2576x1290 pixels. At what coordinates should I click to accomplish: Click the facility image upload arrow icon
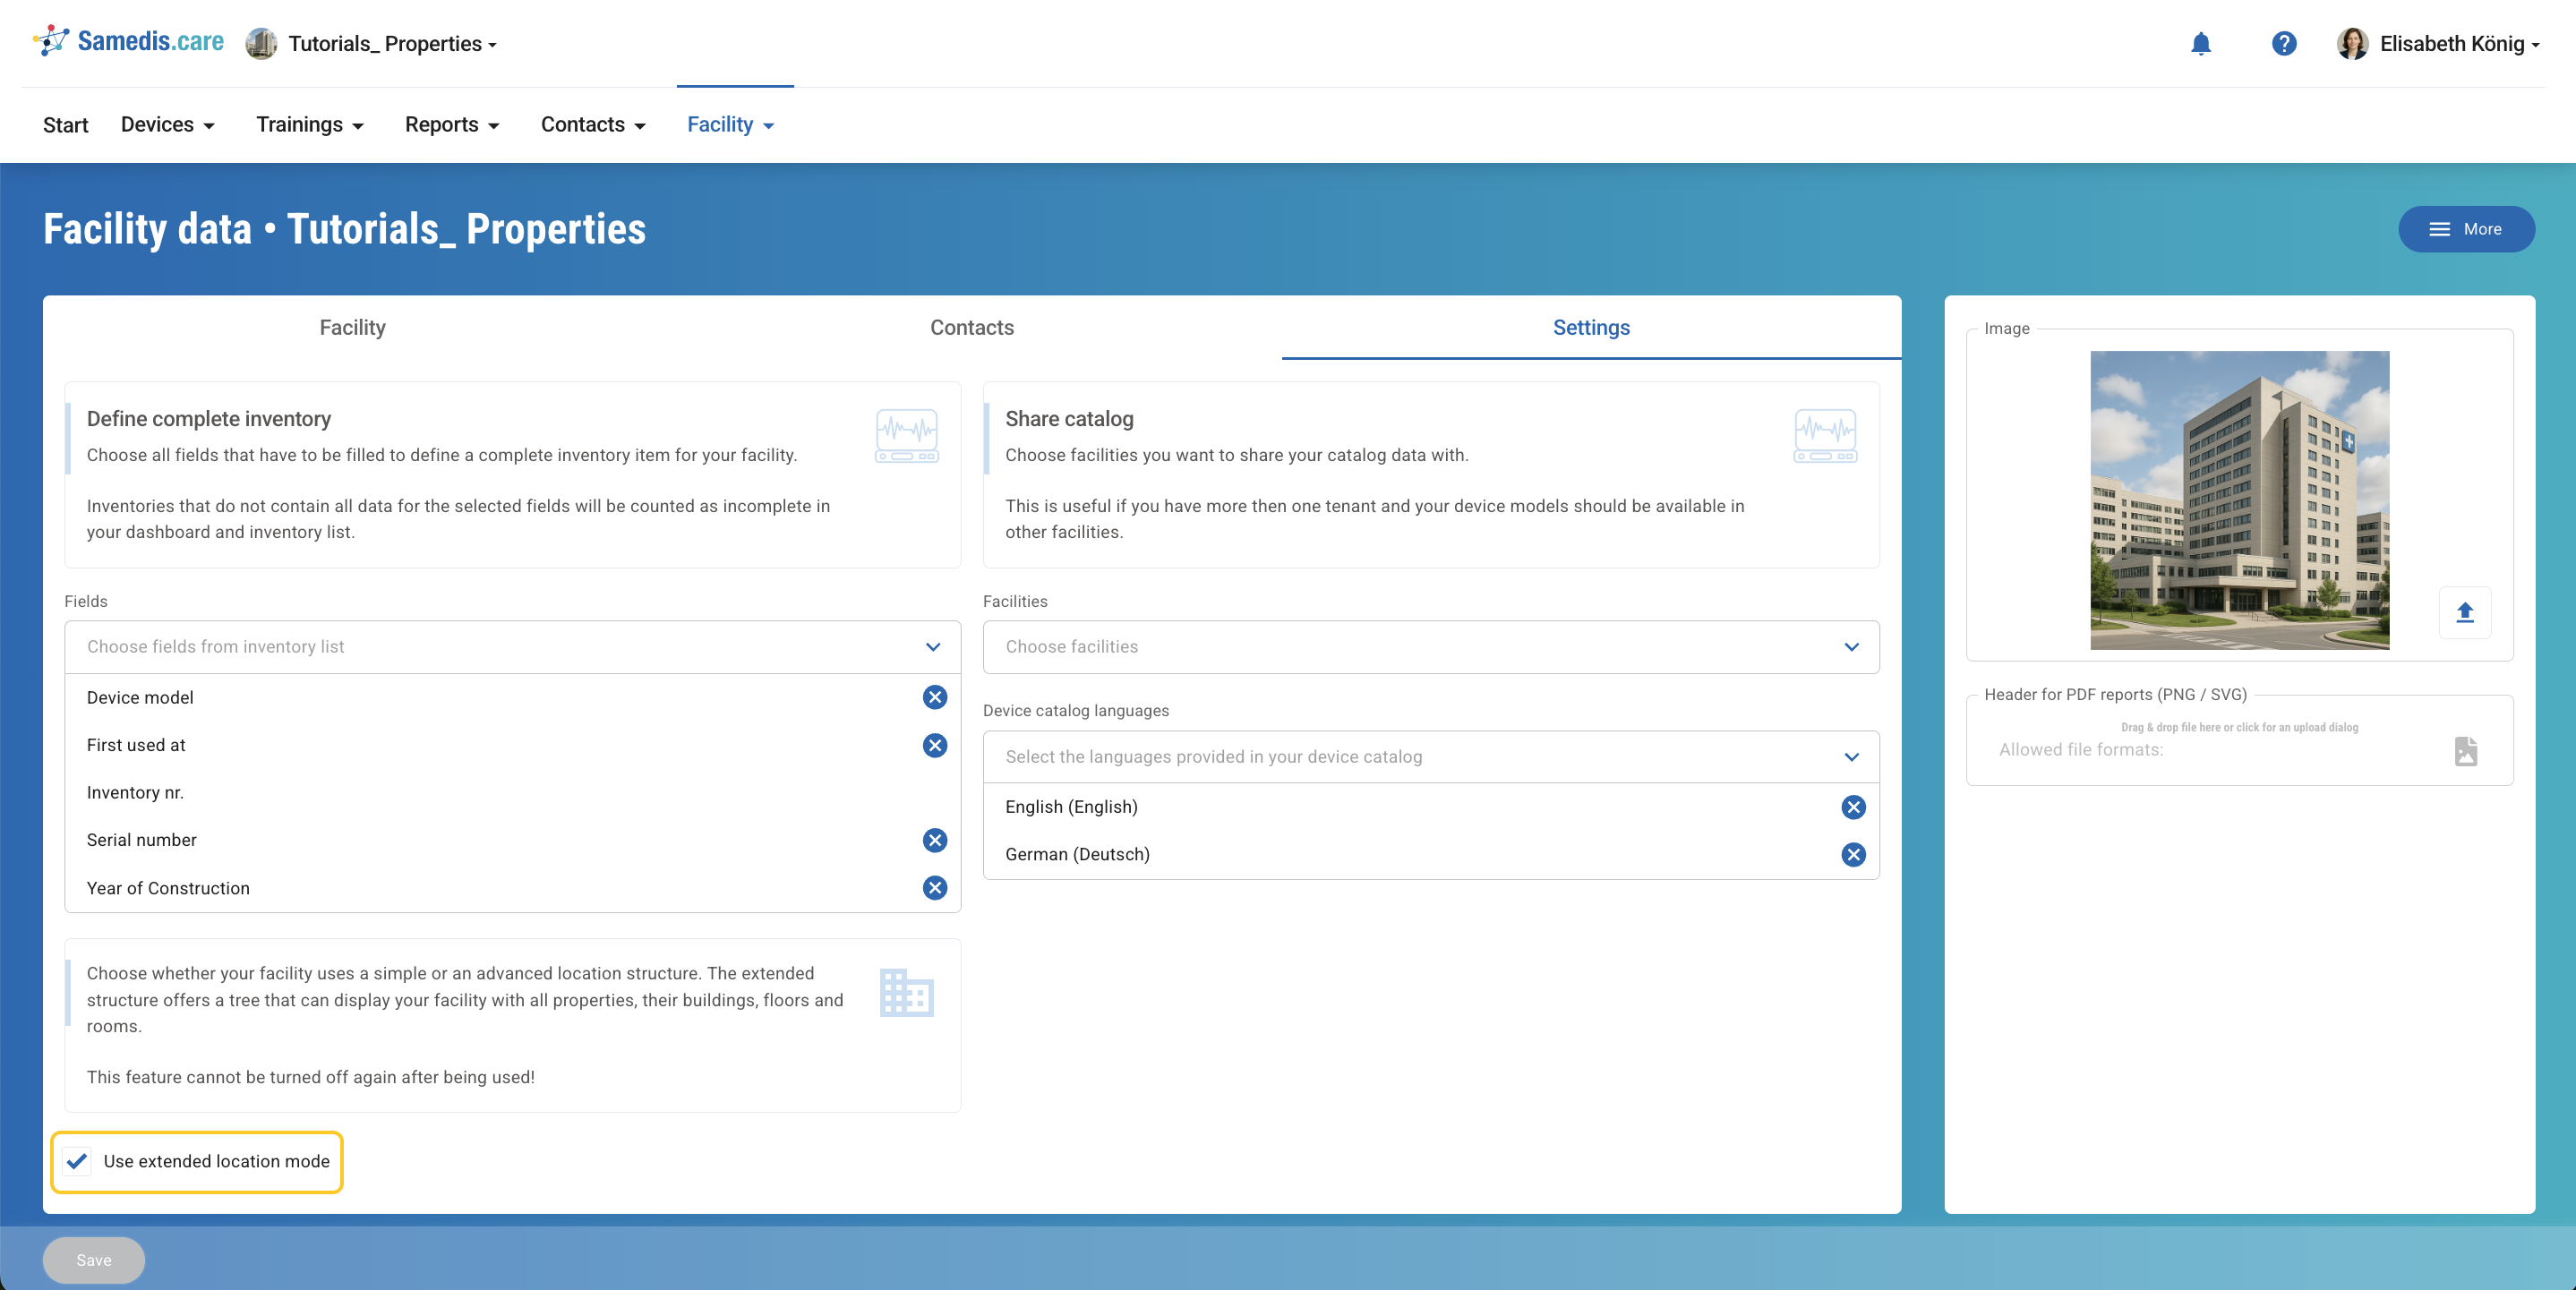[2464, 612]
